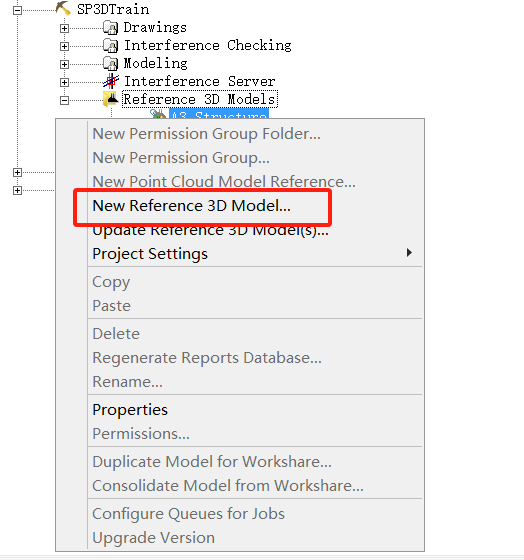Viewport: 524px width, 560px height.
Task: Choose Update Reference 3D Model(s) menu item
Action: coord(210,231)
